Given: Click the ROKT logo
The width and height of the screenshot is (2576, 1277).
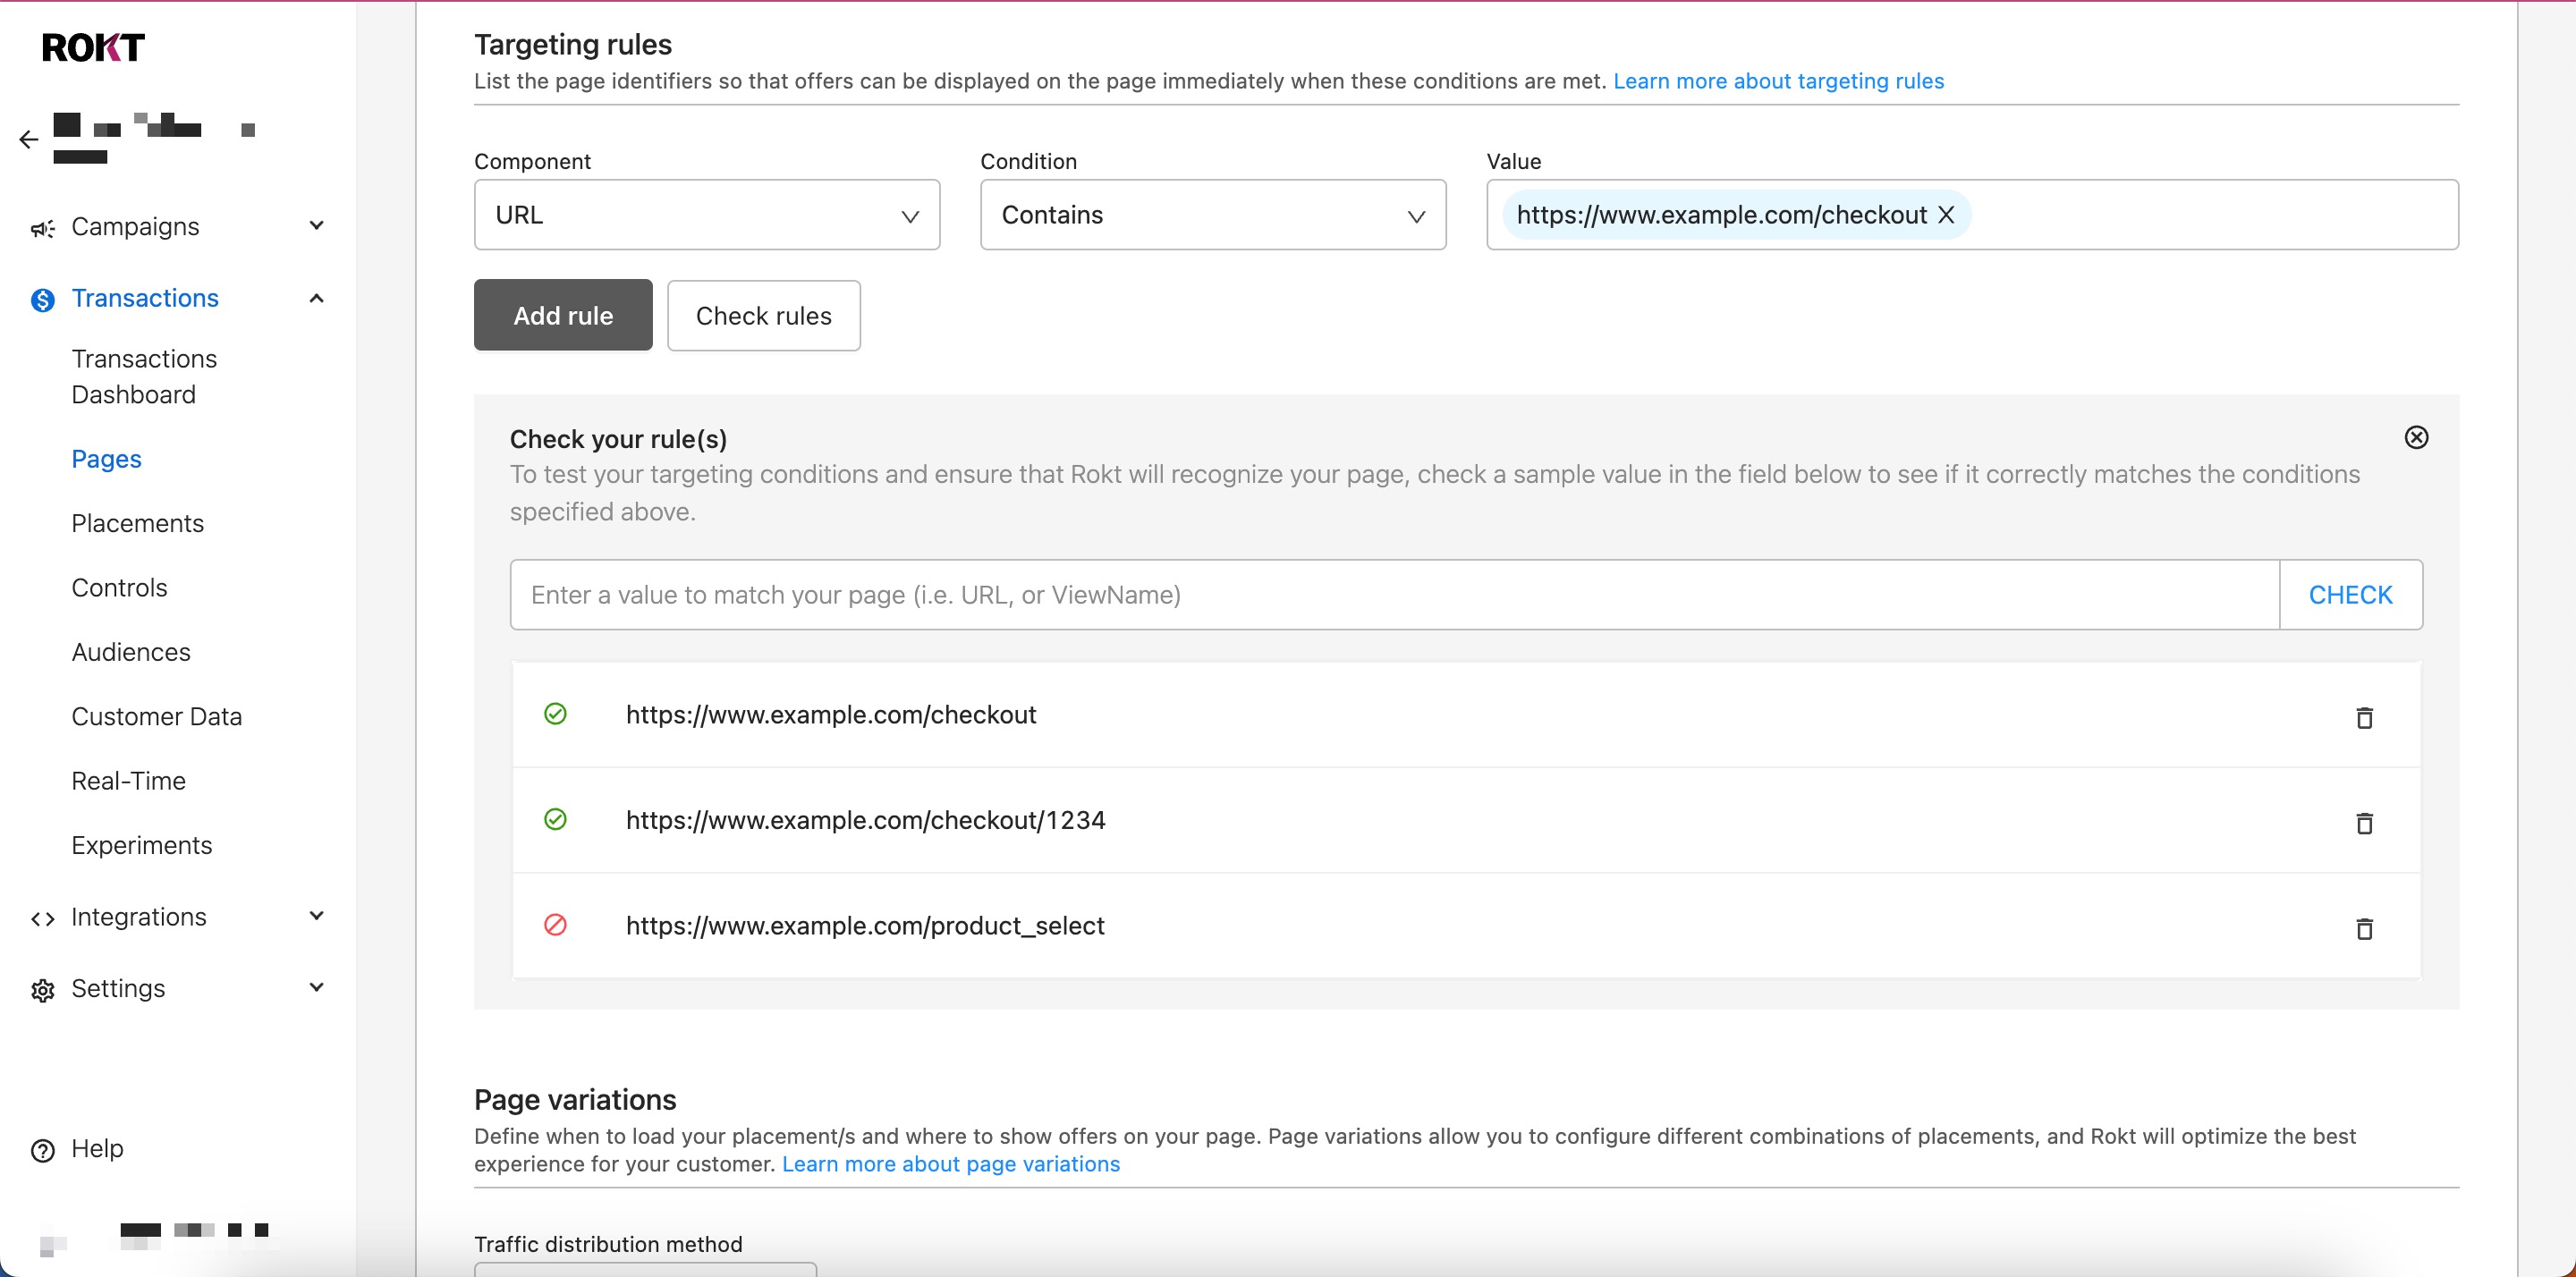Looking at the screenshot, I should [x=93, y=47].
